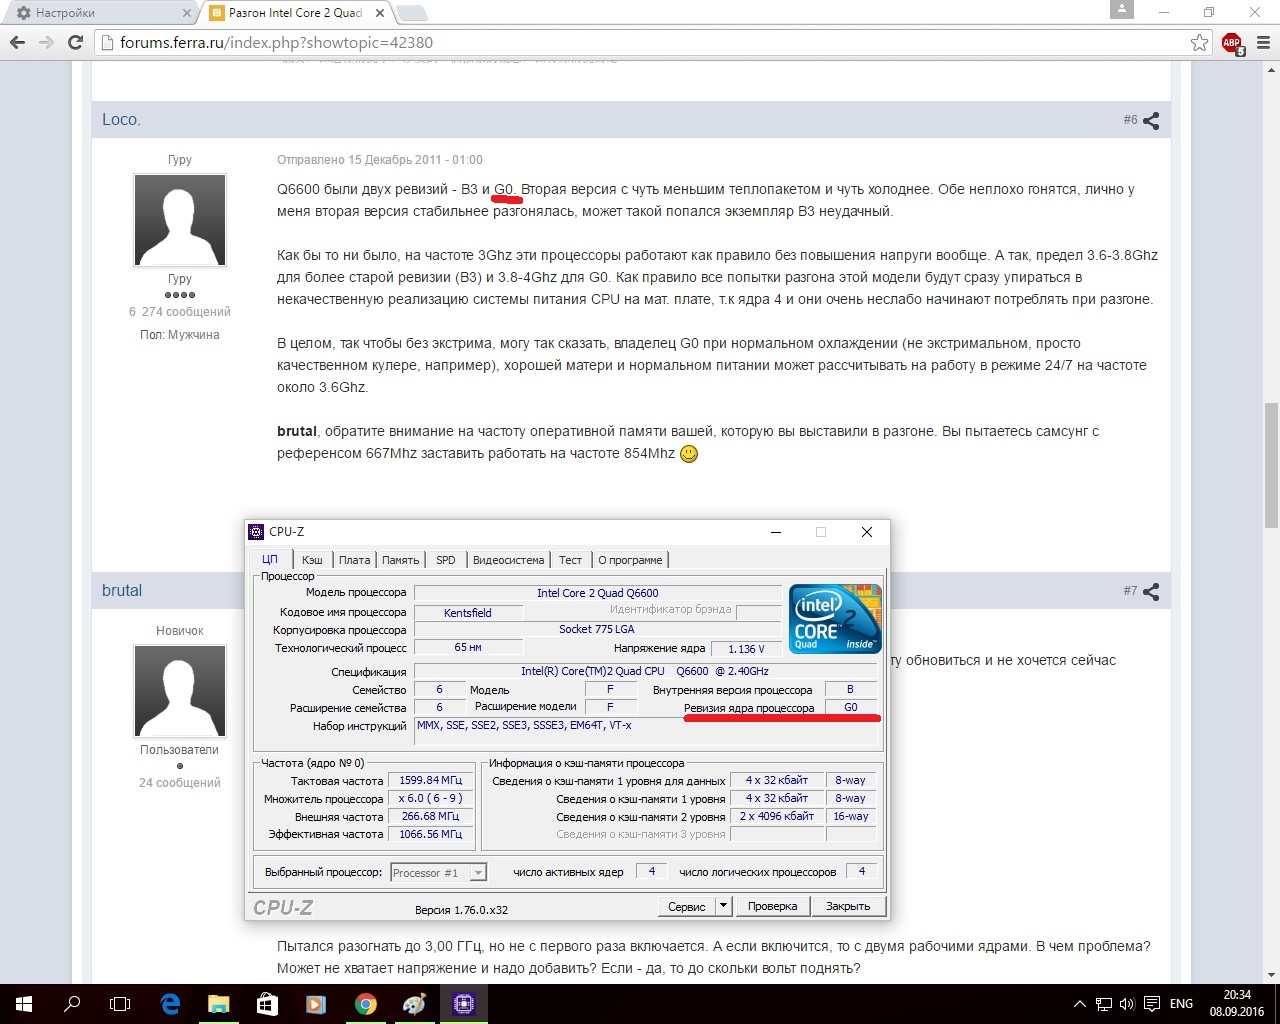
Task: Launch Microsoft Edge from taskbar
Action: point(170,1004)
